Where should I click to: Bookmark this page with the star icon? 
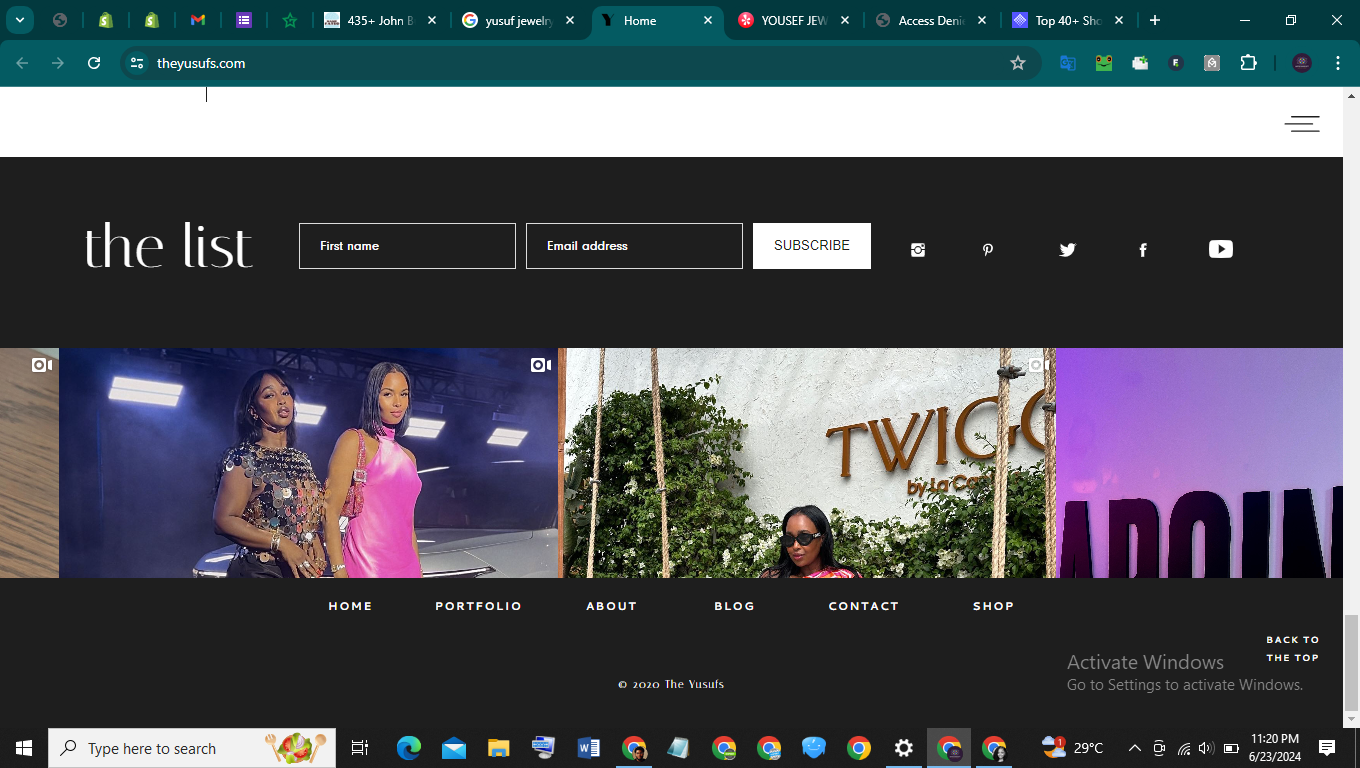point(1018,63)
